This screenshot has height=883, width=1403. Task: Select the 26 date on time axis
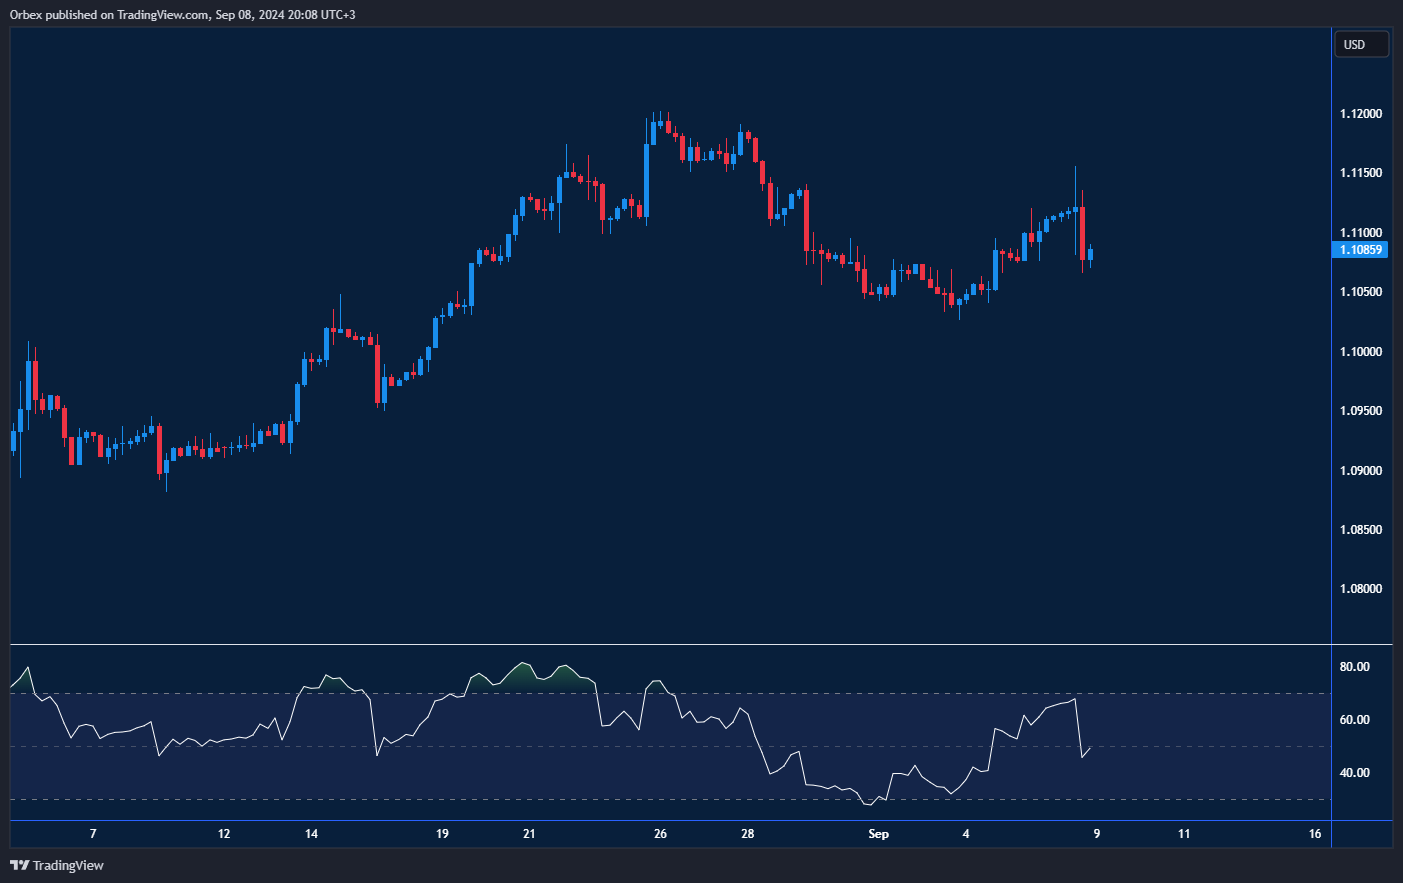pos(660,834)
